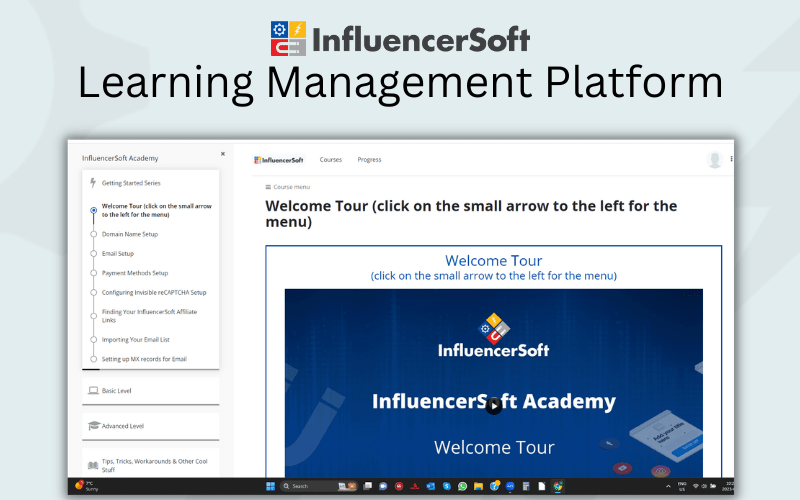Screen dimensions: 800x500
Task: Open the Windows Start menu
Action: tap(270, 486)
